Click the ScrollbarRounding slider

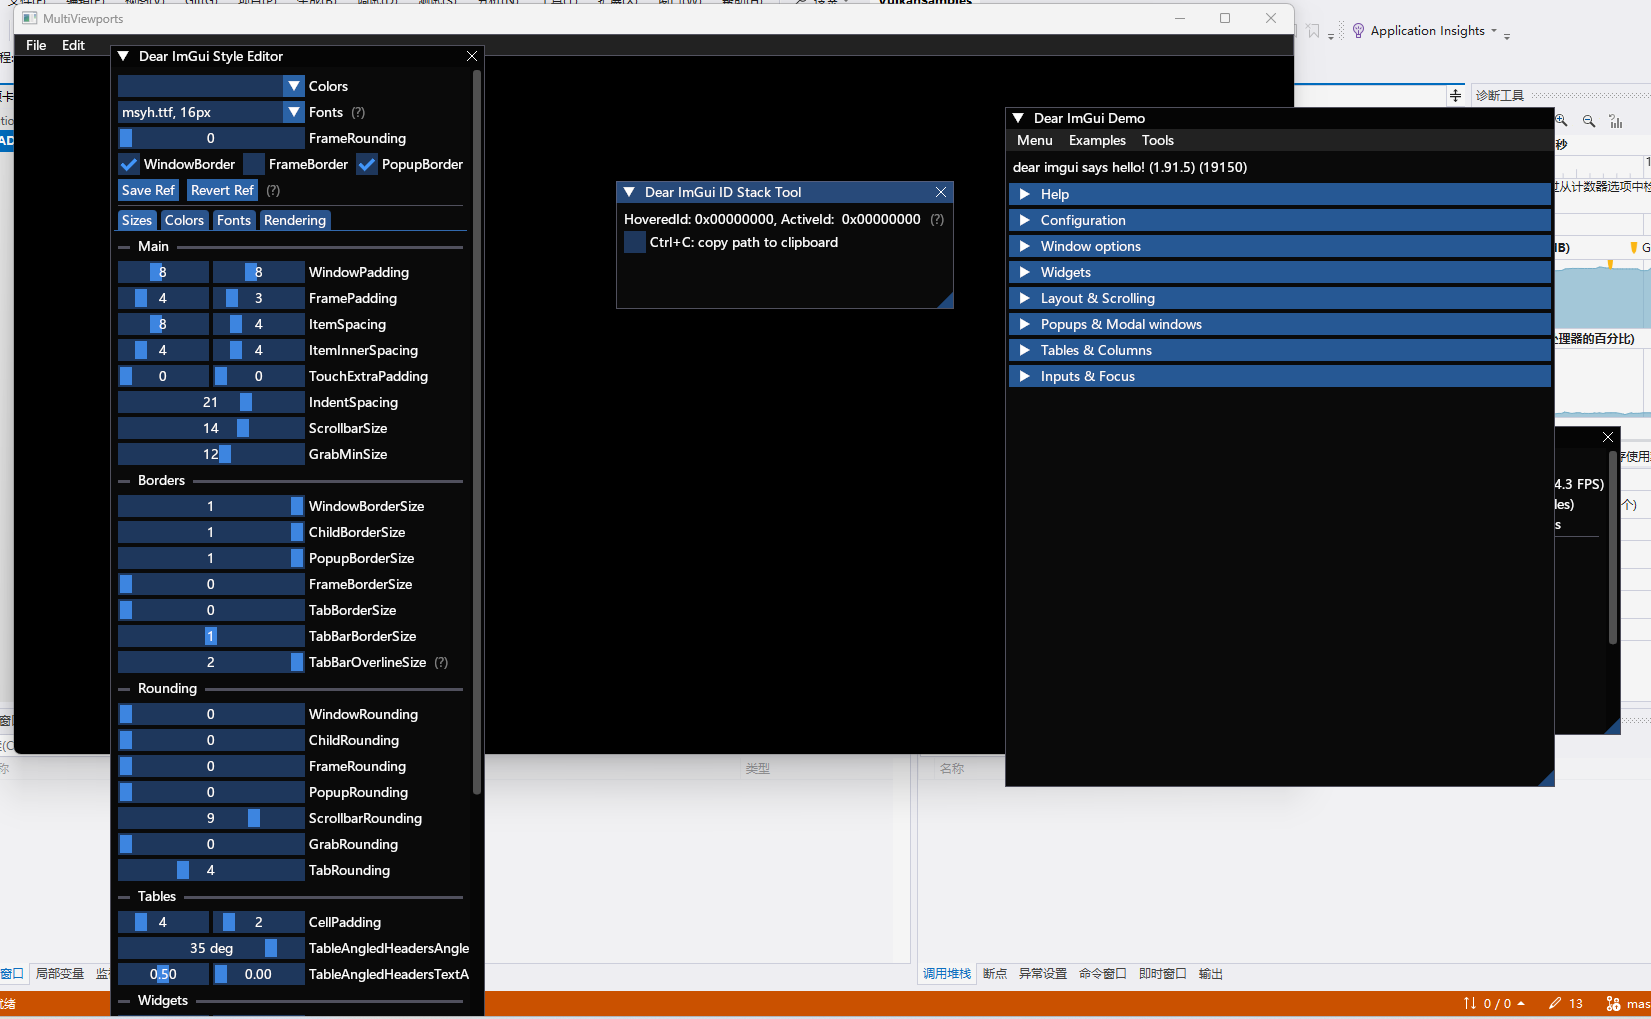pos(211,819)
